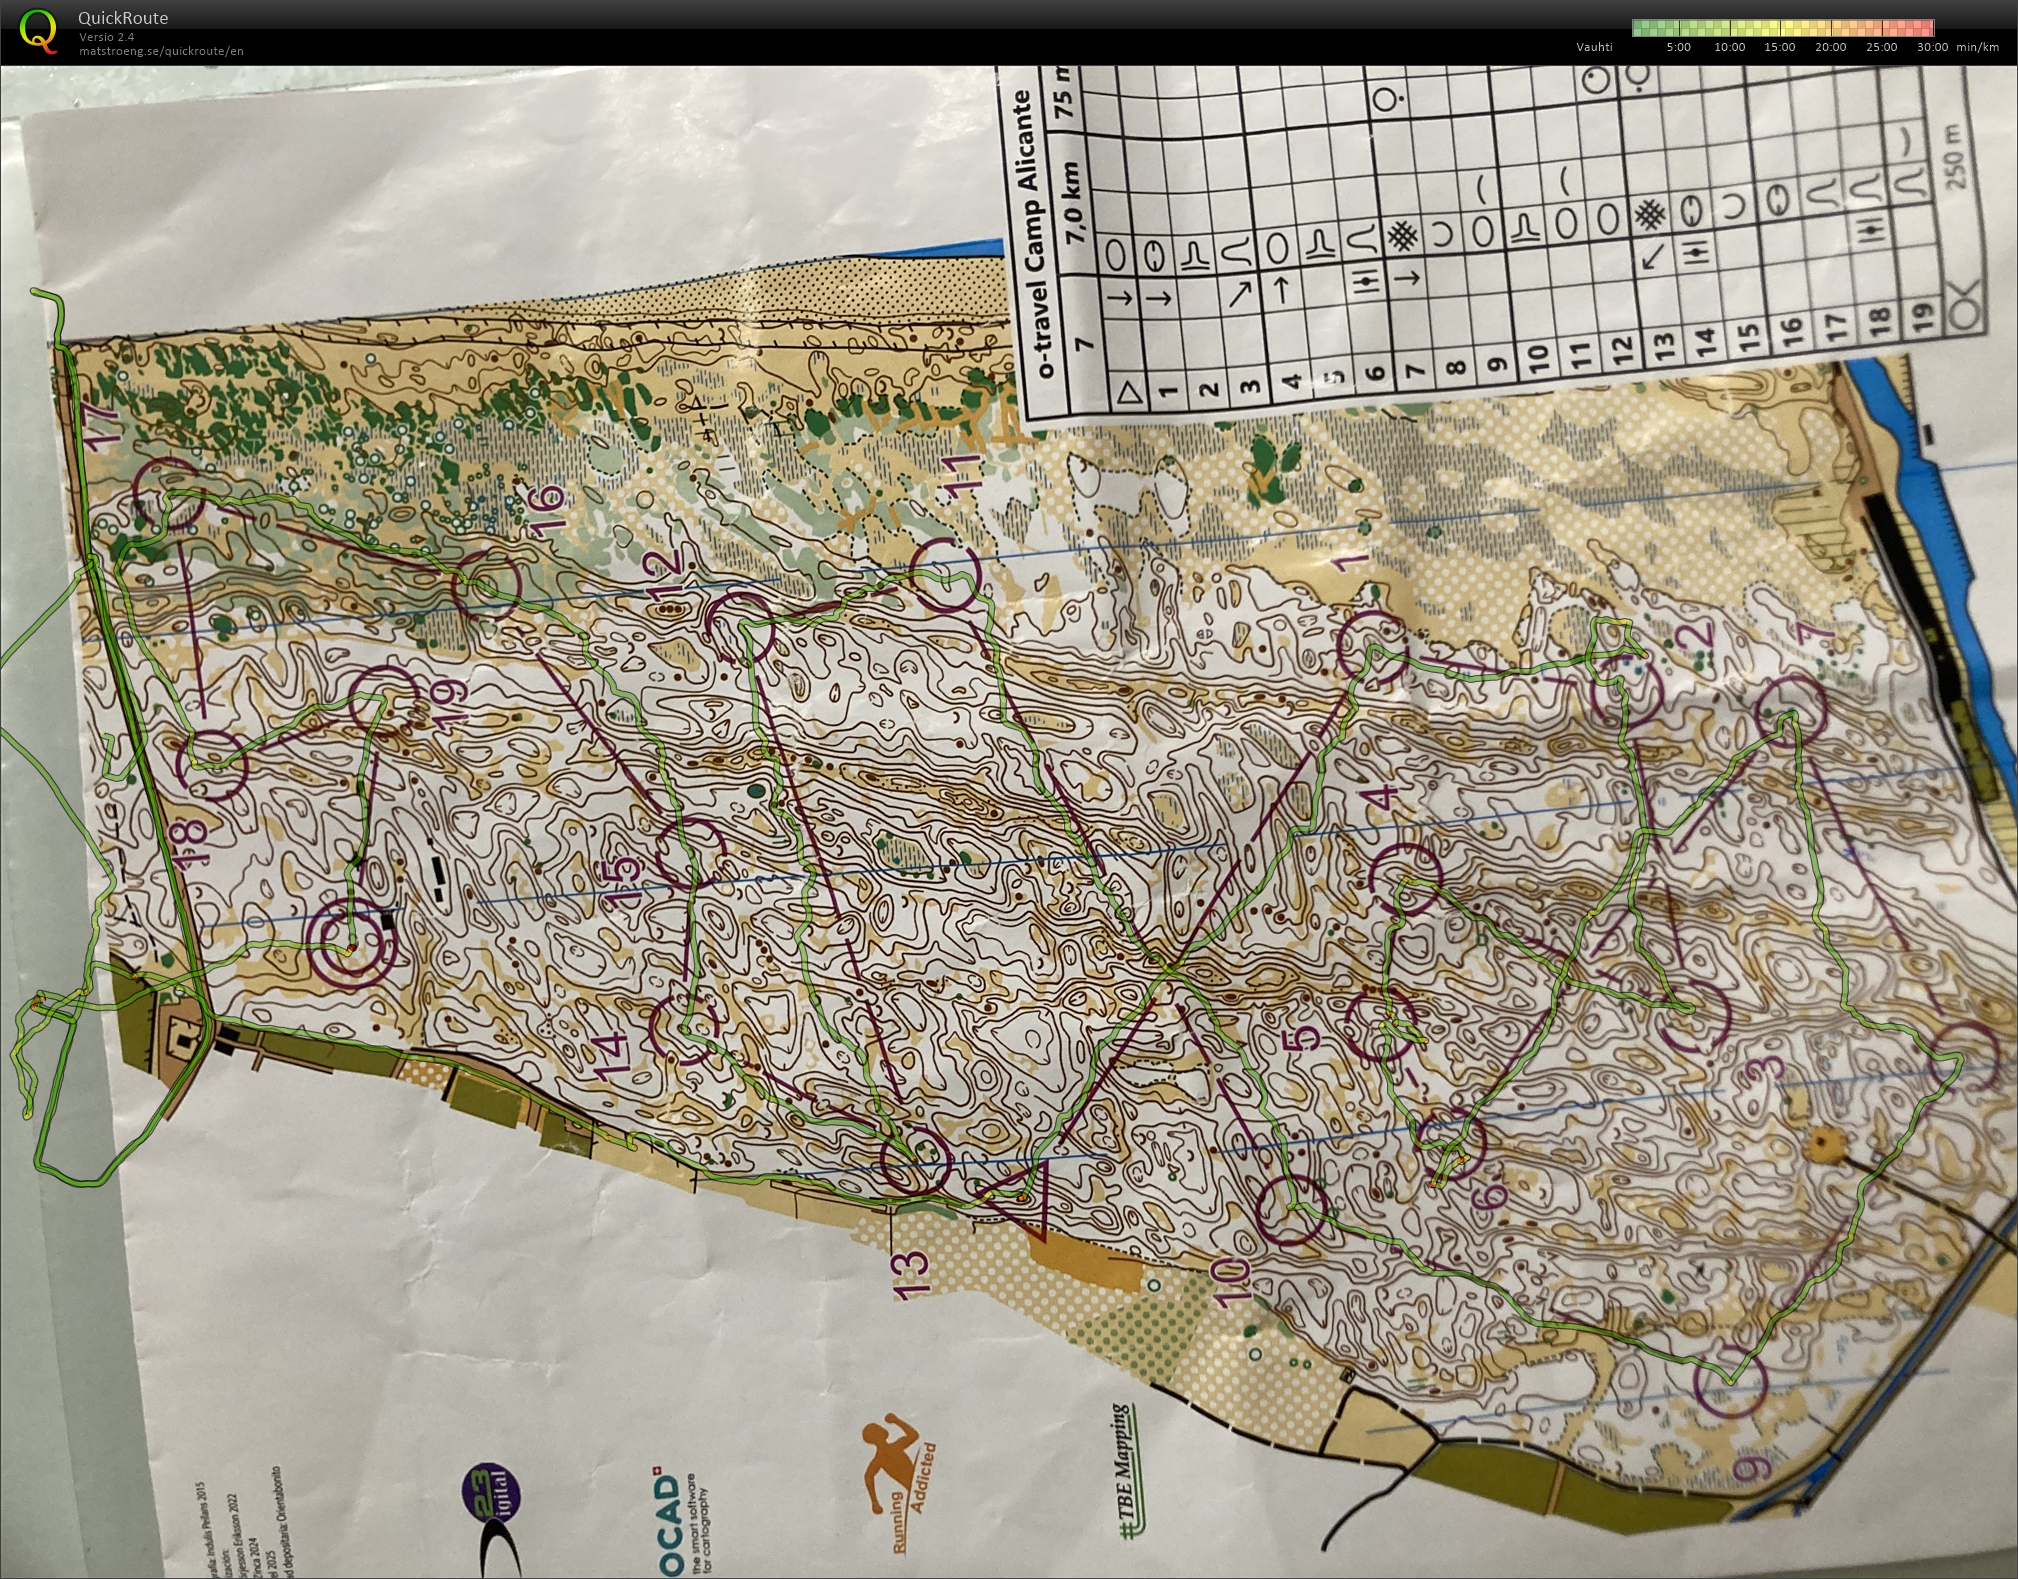This screenshot has height=1579, width=2018.
Task: Click the arrow symbol in control row 1
Action: pyautogui.click(x=1160, y=298)
